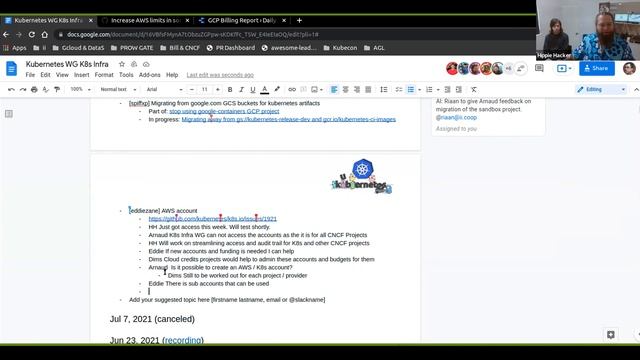The image size is (640, 360).
Task: Open the Add-ons menu
Action: point(149,75)
